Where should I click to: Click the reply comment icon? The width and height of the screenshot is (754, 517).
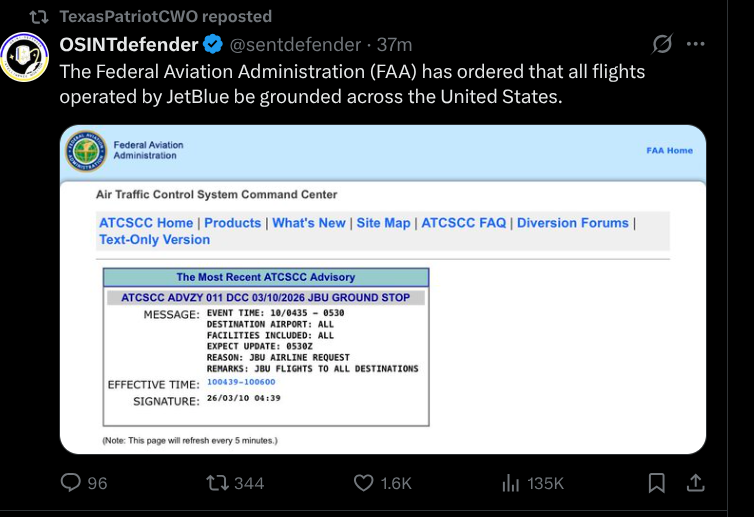tap(71, 483)
